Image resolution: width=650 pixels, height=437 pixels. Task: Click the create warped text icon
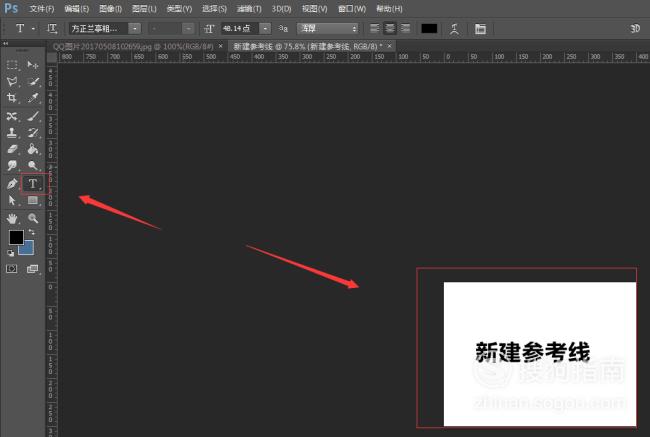click(454, 29)
